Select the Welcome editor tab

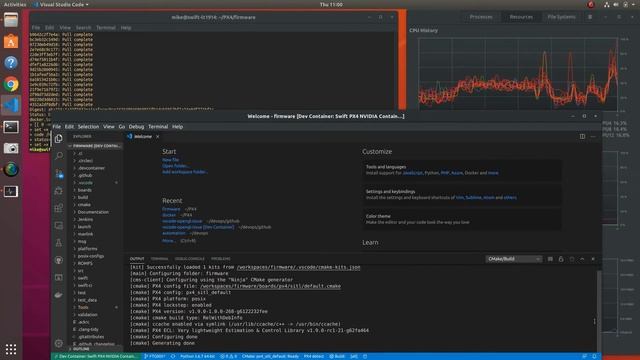pos(143,136)
